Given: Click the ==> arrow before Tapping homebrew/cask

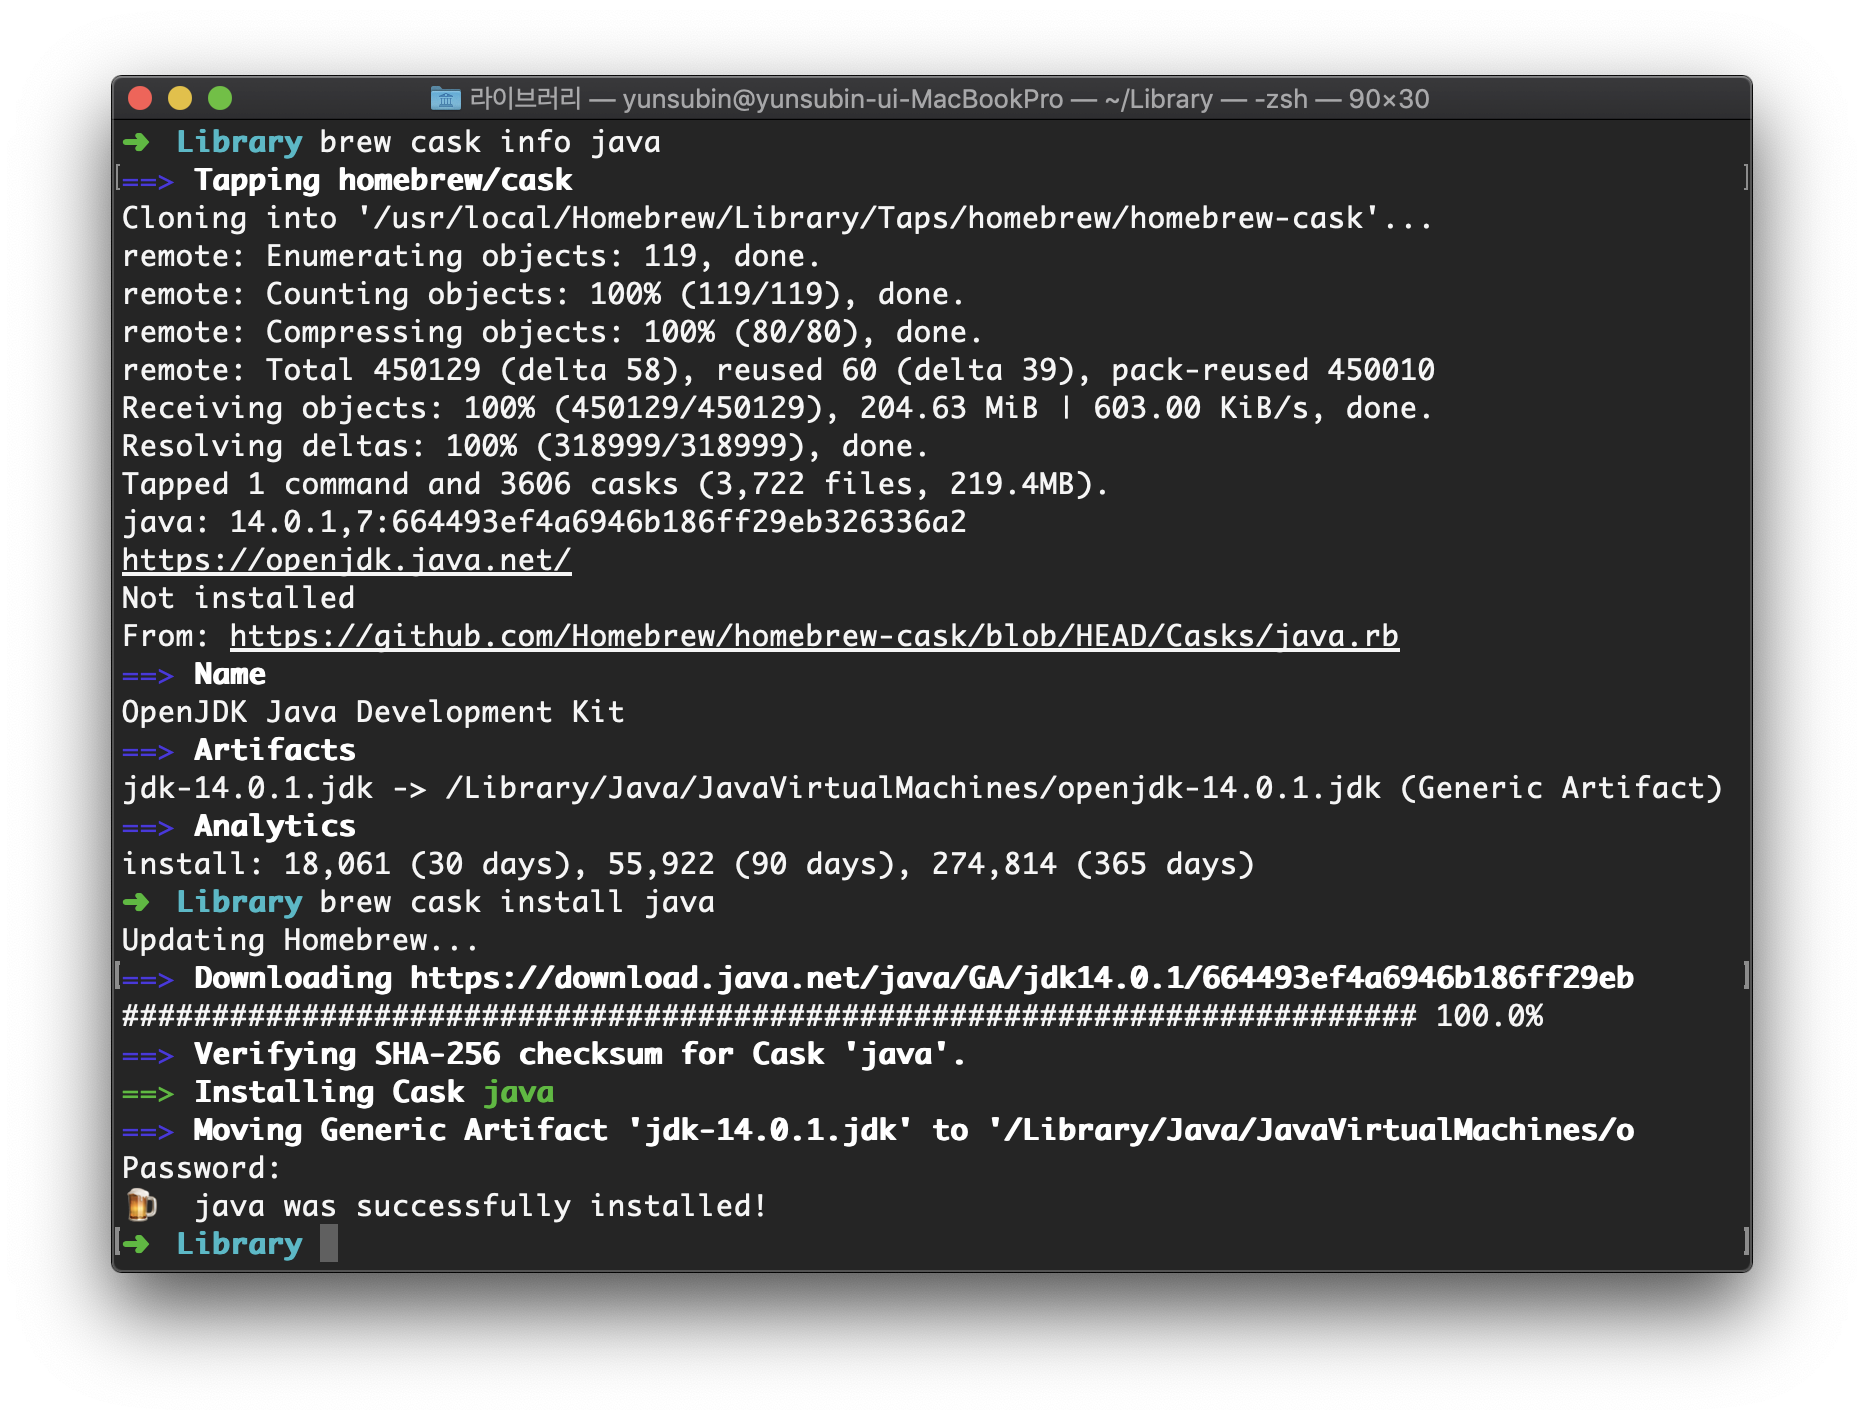Looking at the screenshot, I should point(152,180).
